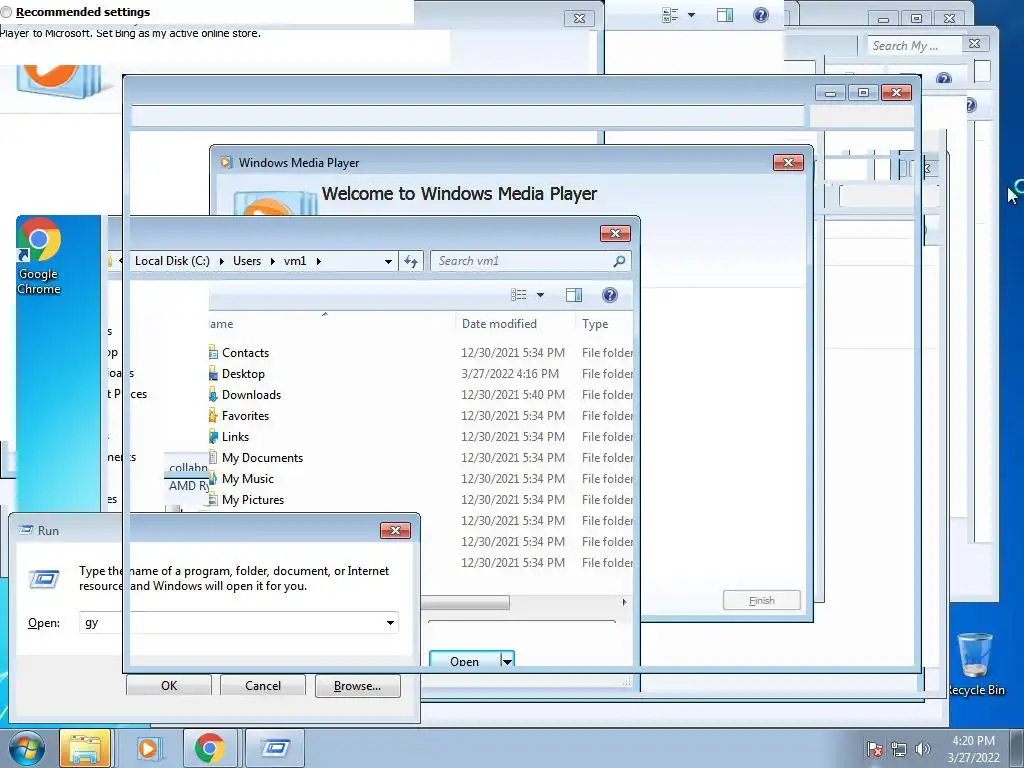This screenshot has width=1024, height=768.
Task: Sort by the Date modified column
Action: pyautogui.click(x=499, y=324)
